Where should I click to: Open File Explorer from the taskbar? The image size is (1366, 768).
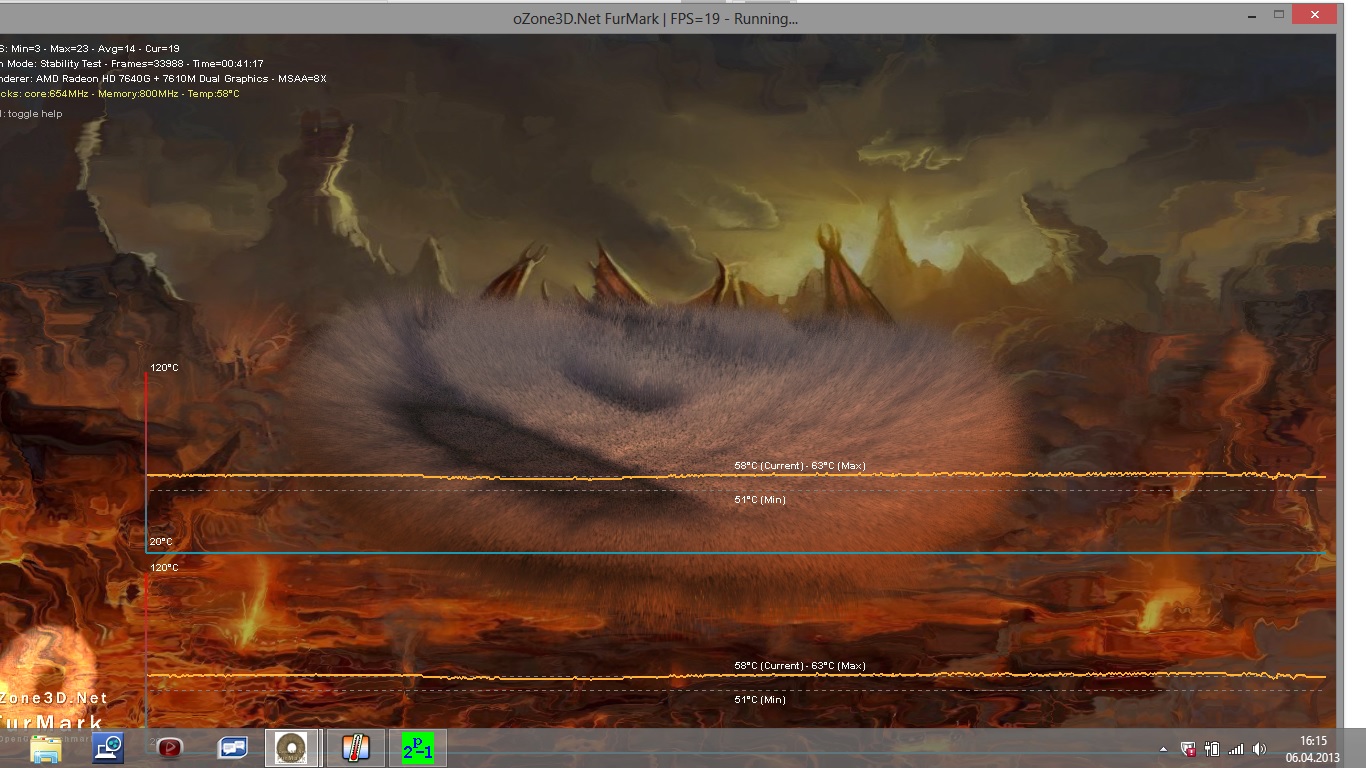point(46,747)
